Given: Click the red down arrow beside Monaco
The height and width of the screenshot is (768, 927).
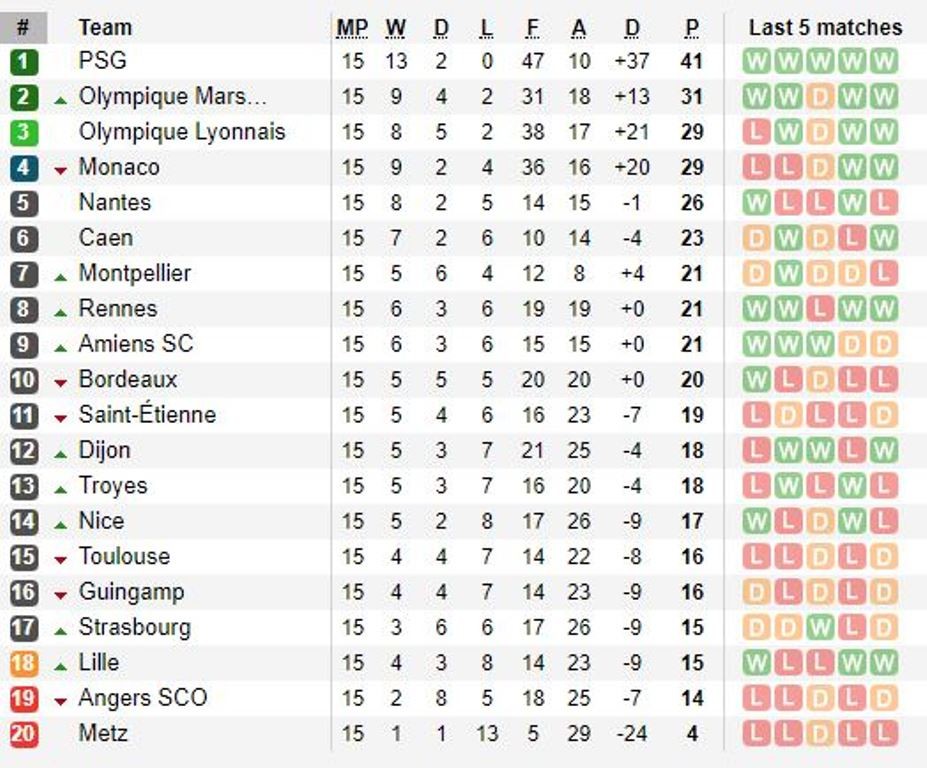Looking at the screenshot, I should click(x=61, y=171).
